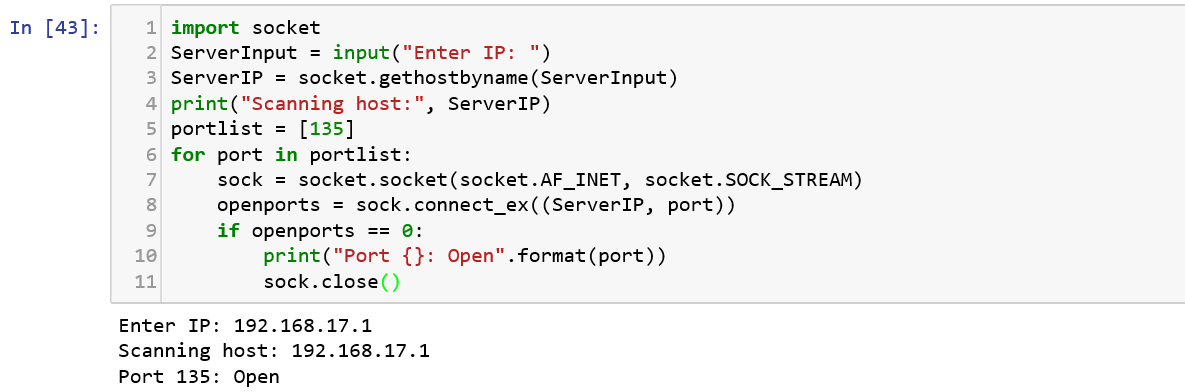Viewport: 1185px width, 392px height.
Task: Click the "Enter IP: 192.168.17.1" output line
Action: [246, 326]
